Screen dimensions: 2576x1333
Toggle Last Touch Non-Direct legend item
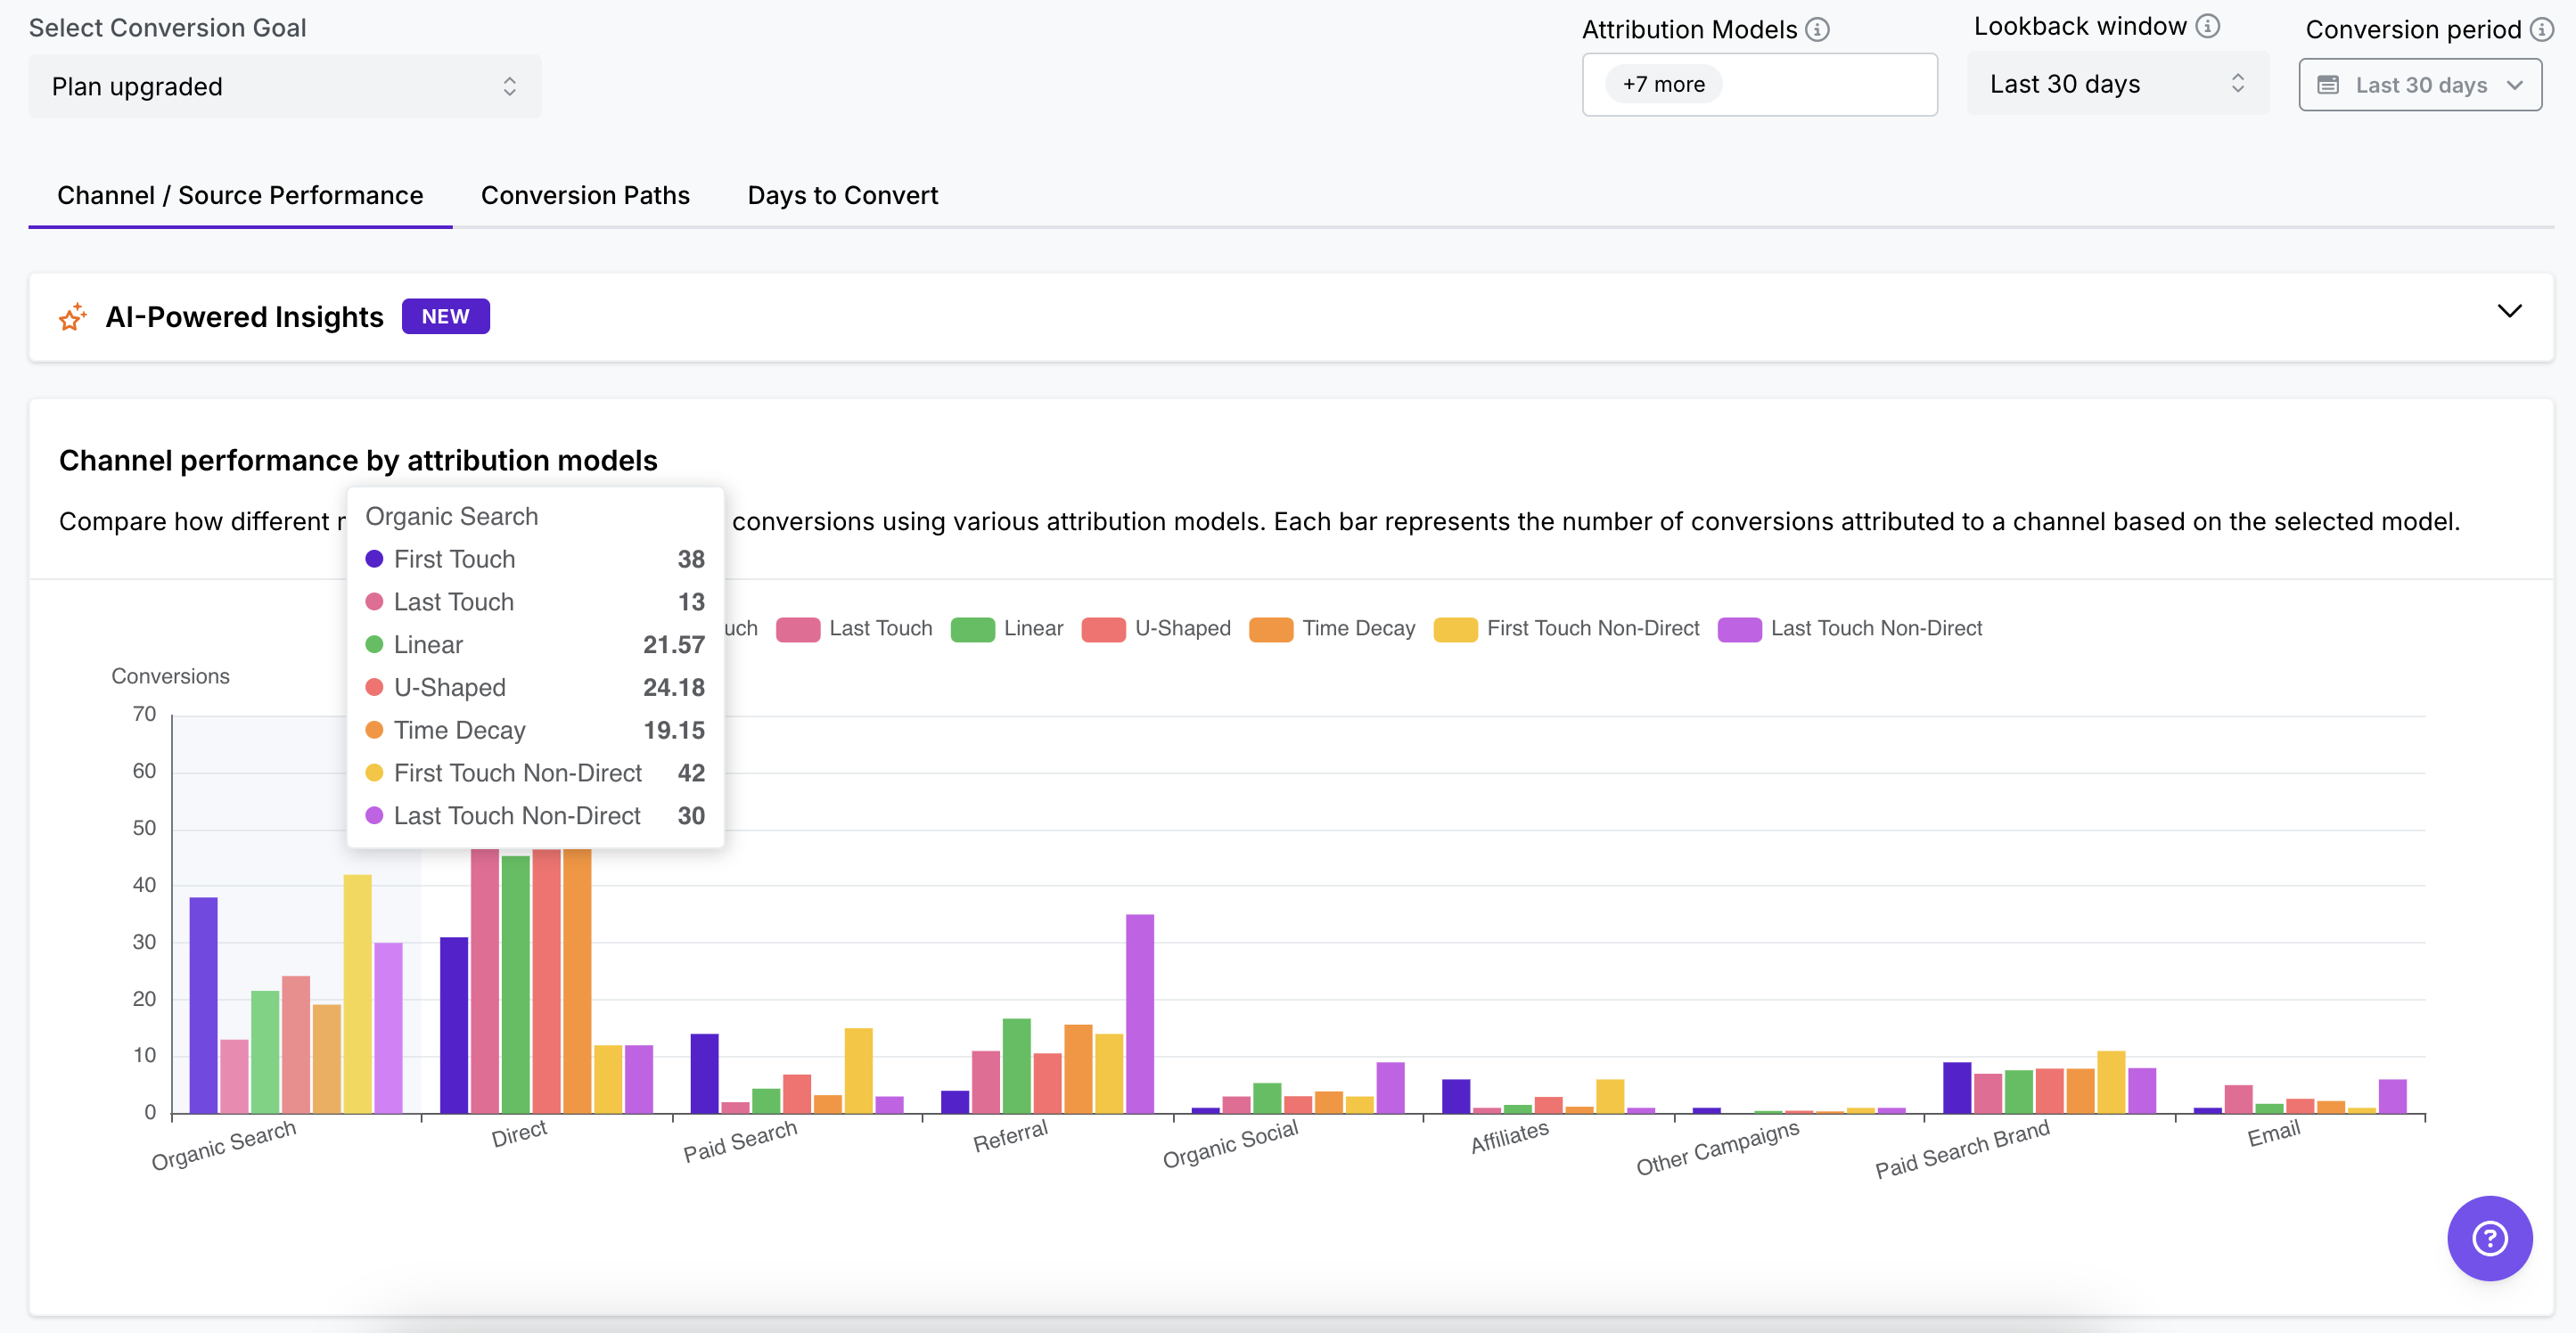pyautogui.click(x=1875, y=628)
